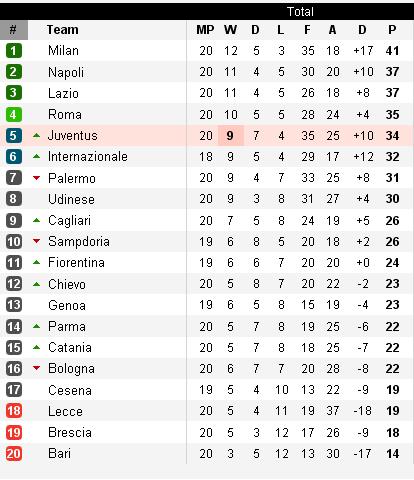414x480 pixels.
Task: Click green up arrow beside Cagliari
Action: click(x=37, y=220)
